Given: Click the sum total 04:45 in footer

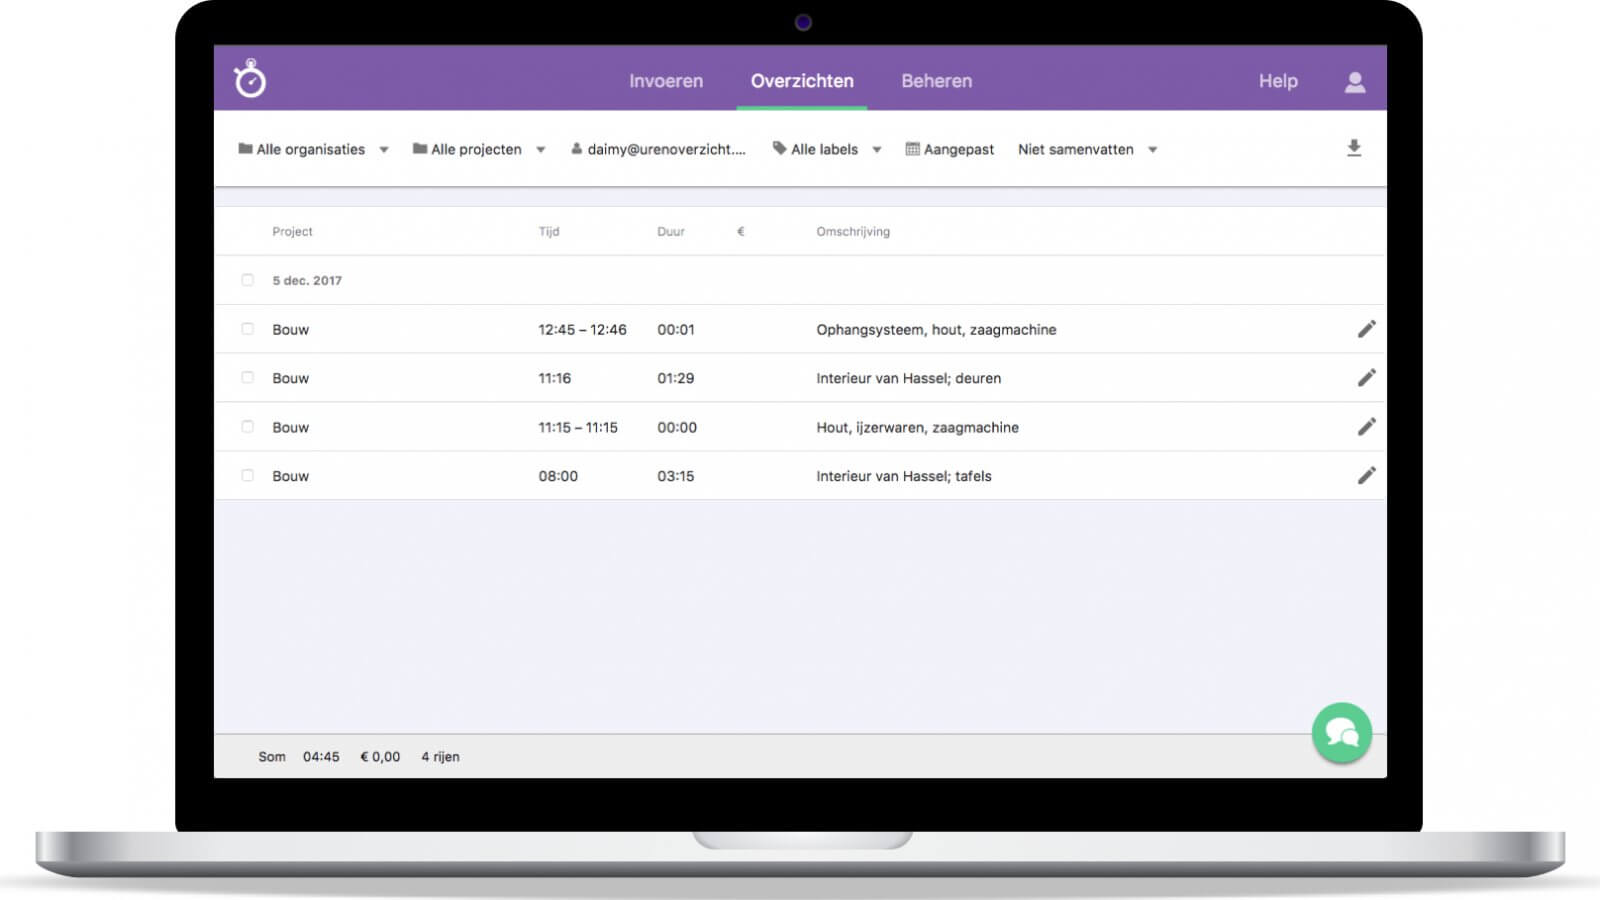Looking at the screenshot, I should (321, 757).
